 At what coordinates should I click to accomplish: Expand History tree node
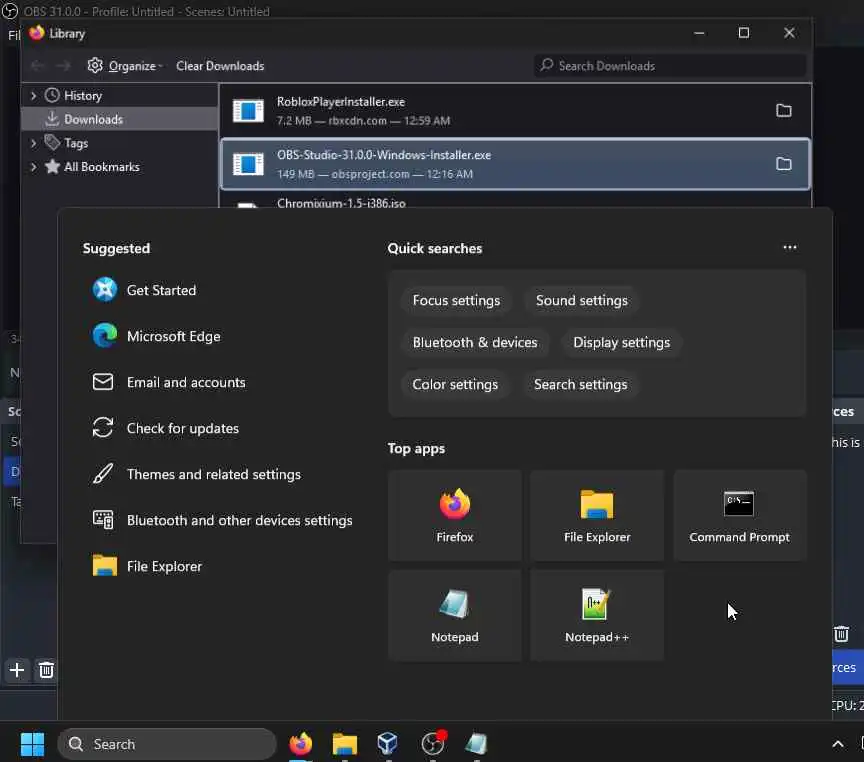[34, 96]
